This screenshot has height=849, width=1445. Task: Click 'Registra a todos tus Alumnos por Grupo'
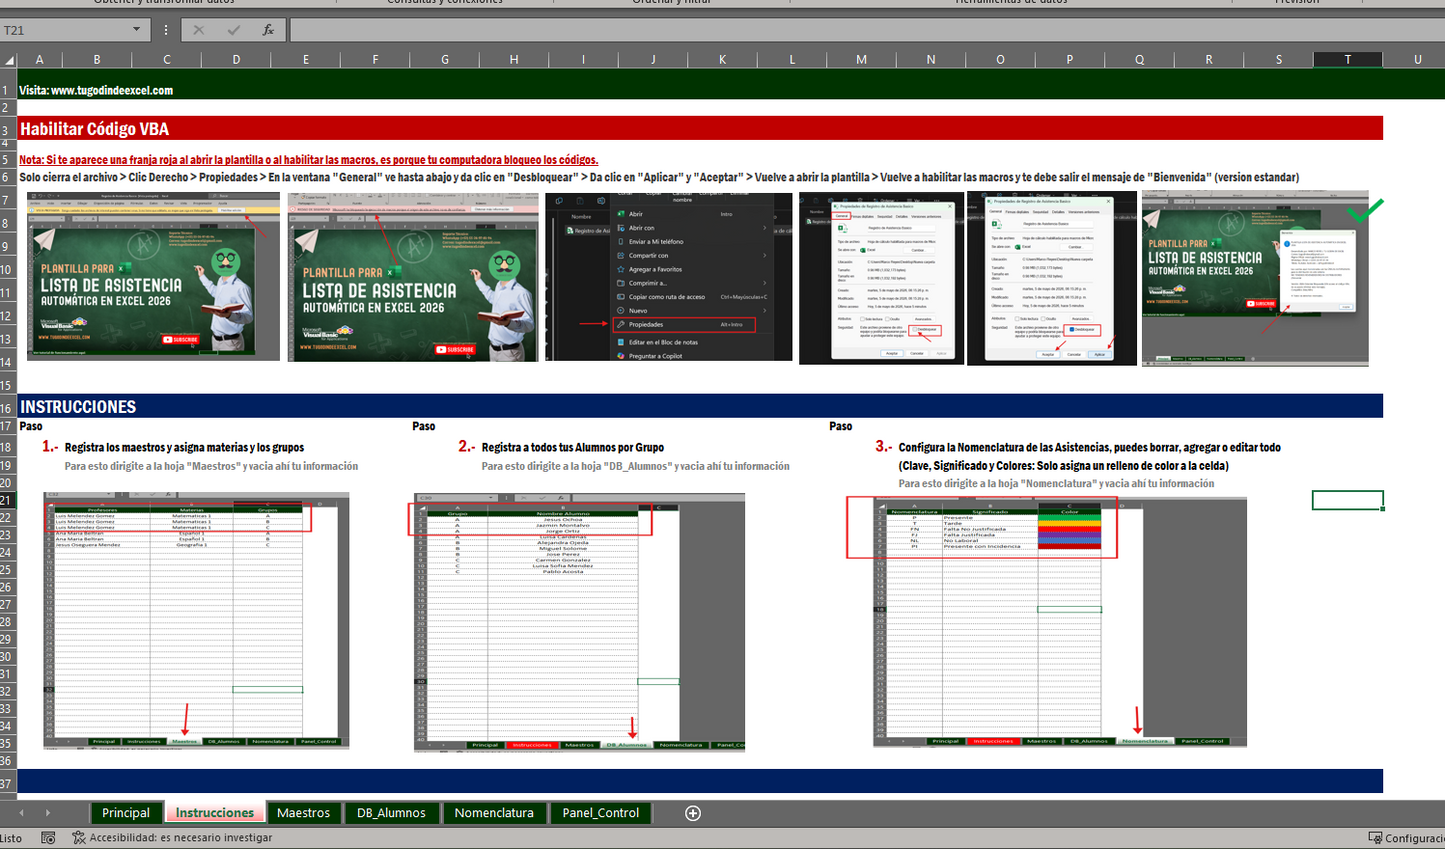pyautogui.click(x=573, y=448)
